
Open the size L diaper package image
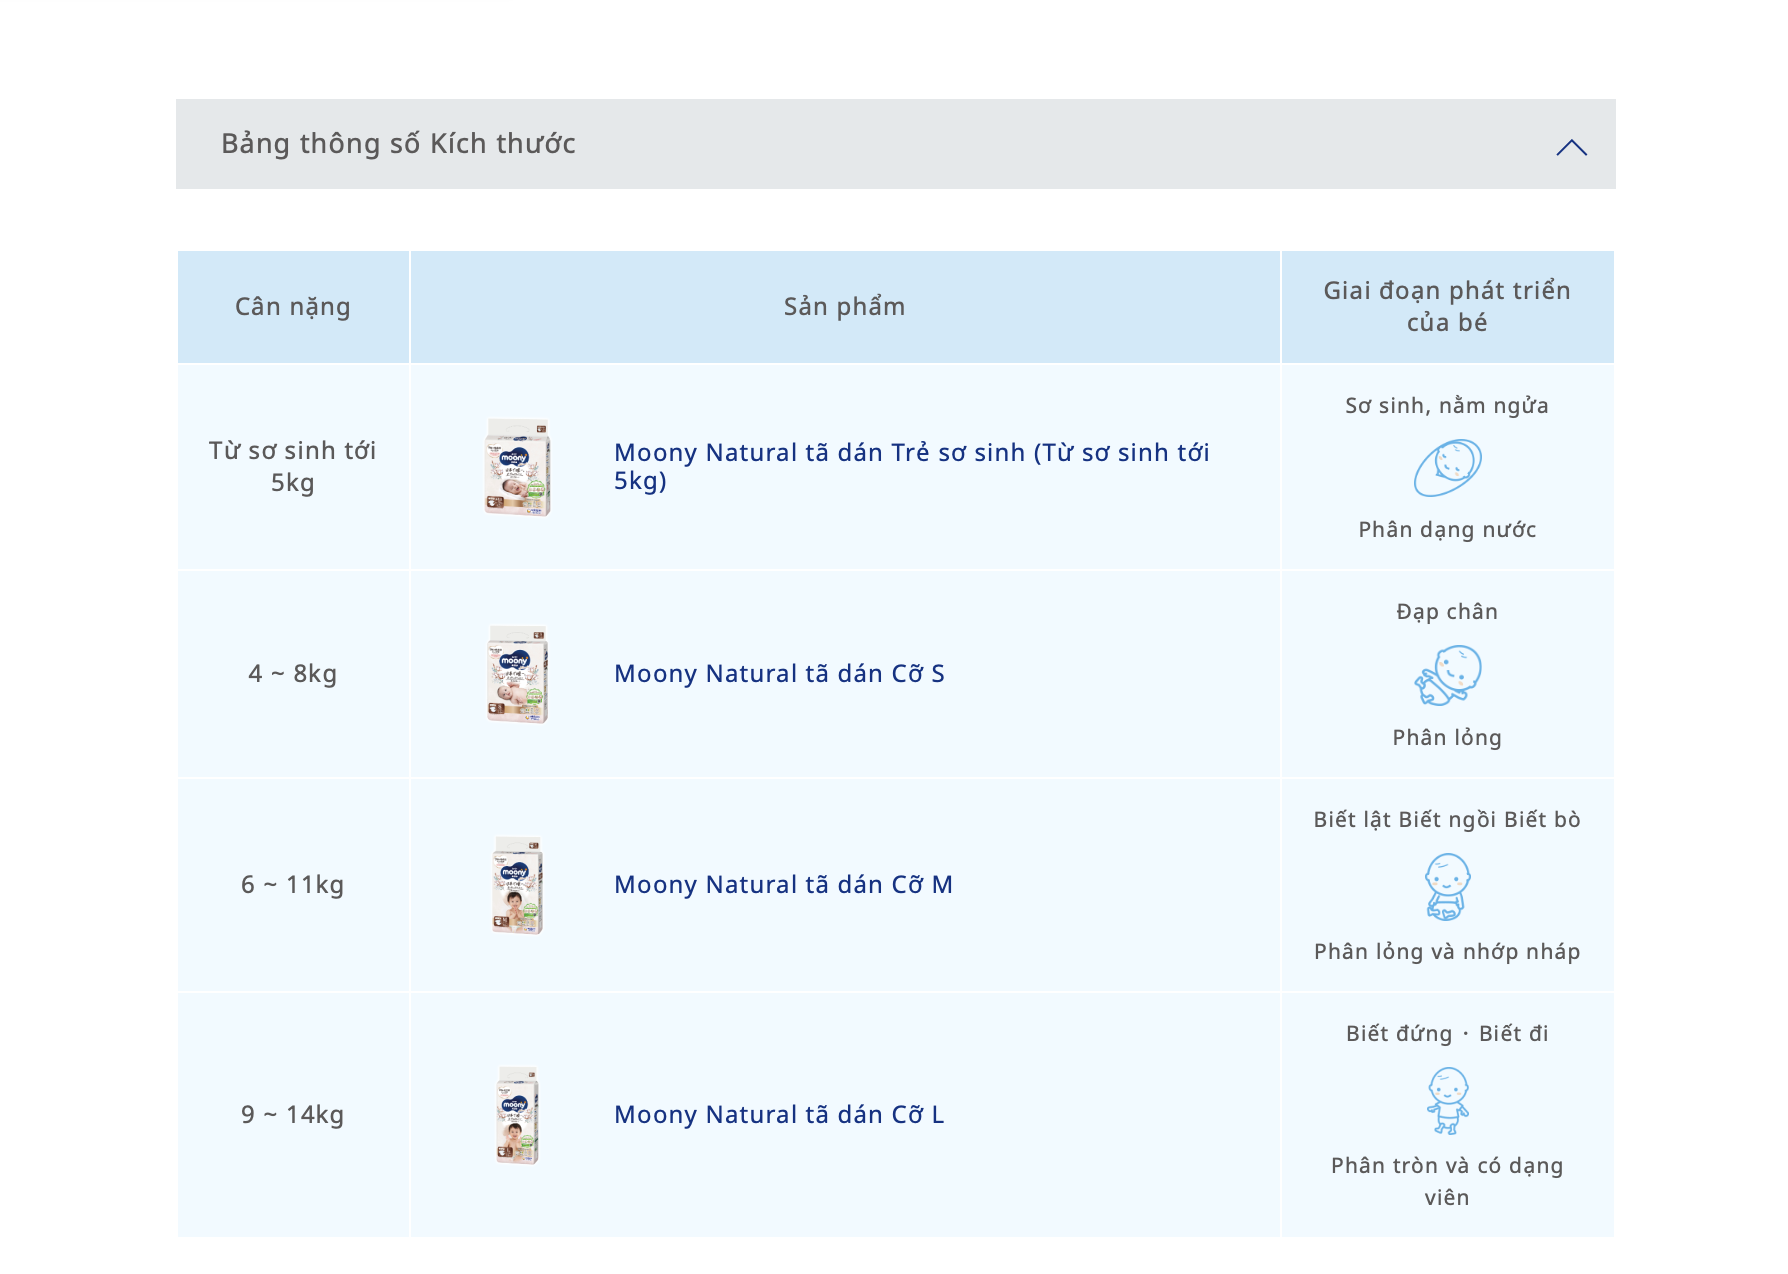[517, 1115]
